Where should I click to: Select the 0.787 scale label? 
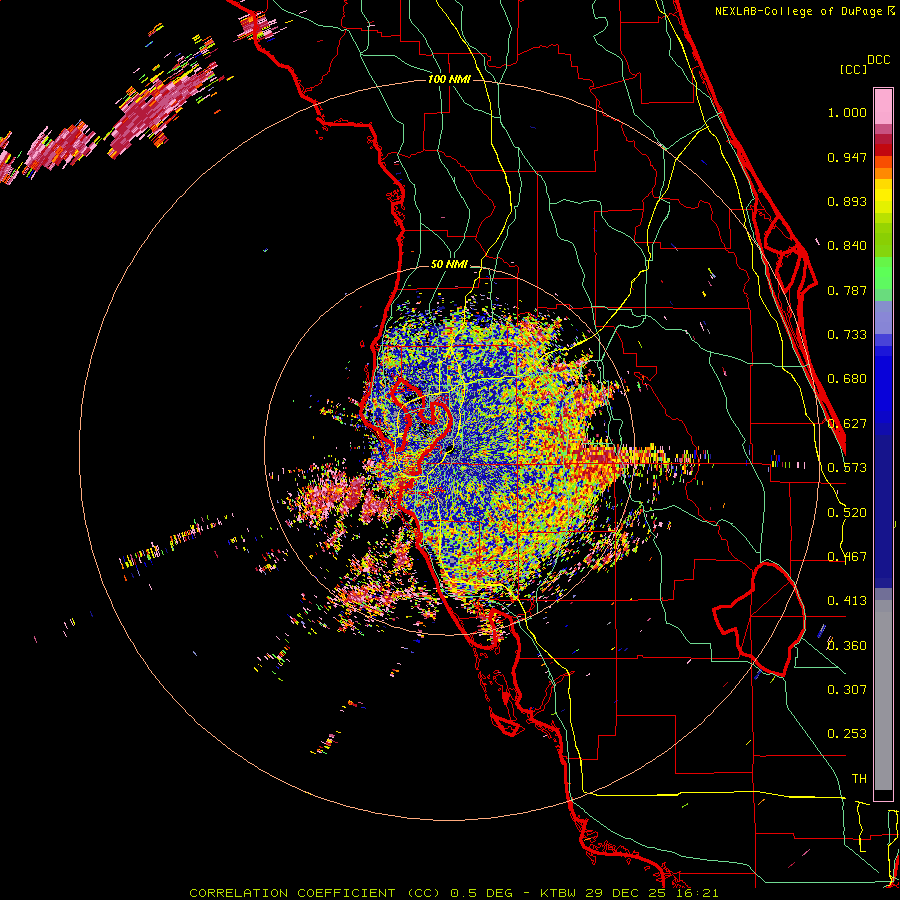(x=847, y=290)
